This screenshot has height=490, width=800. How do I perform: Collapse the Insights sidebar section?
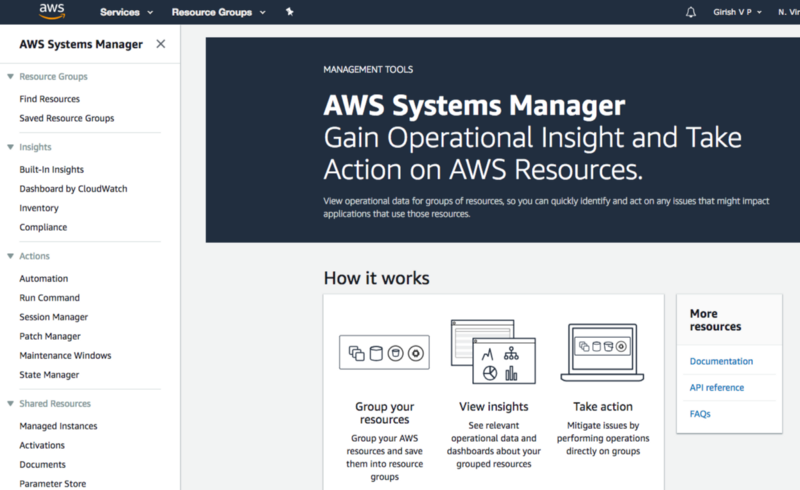point(10,147)
